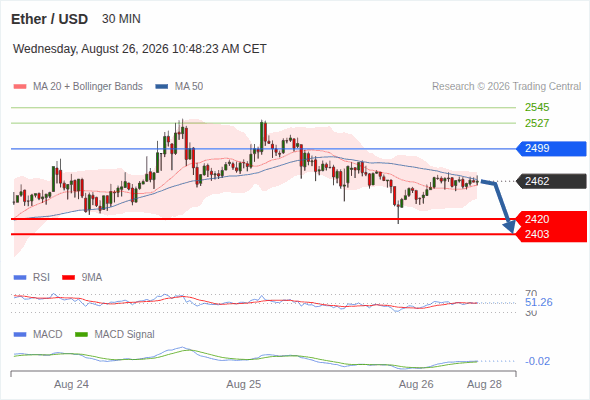Click the MA 50 blue legend swatch
This screenshot has height=400, width=590.
coord(162,87)
